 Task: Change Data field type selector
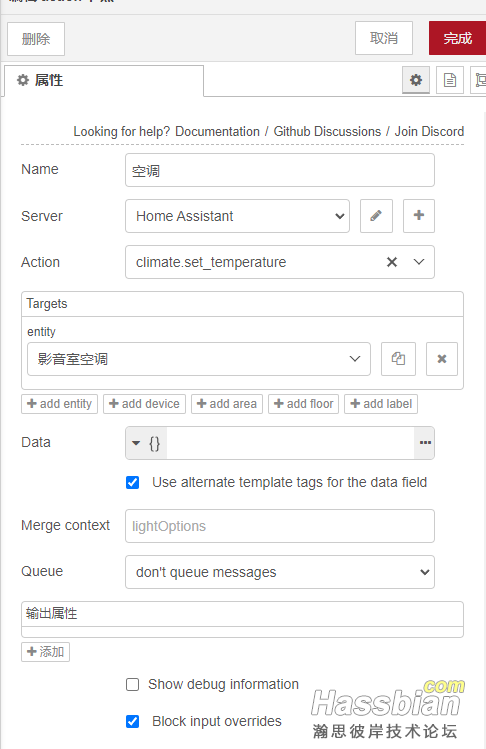146,443
